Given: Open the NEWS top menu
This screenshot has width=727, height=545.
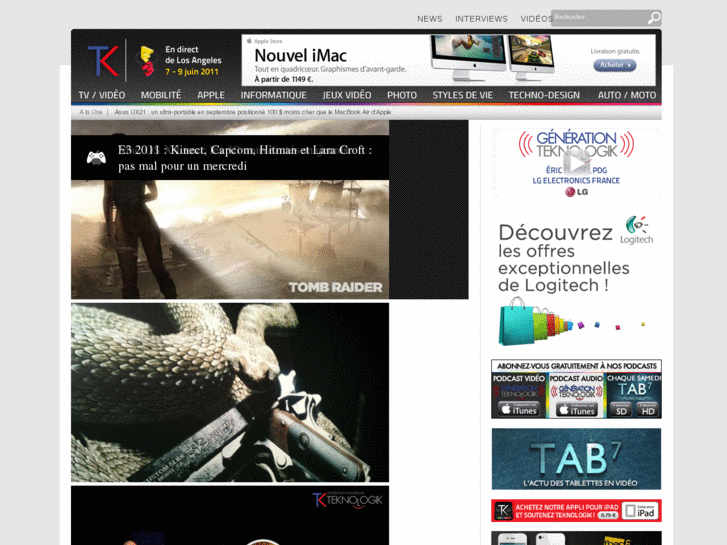Looking at the screenshot, I should coord(429,19).
